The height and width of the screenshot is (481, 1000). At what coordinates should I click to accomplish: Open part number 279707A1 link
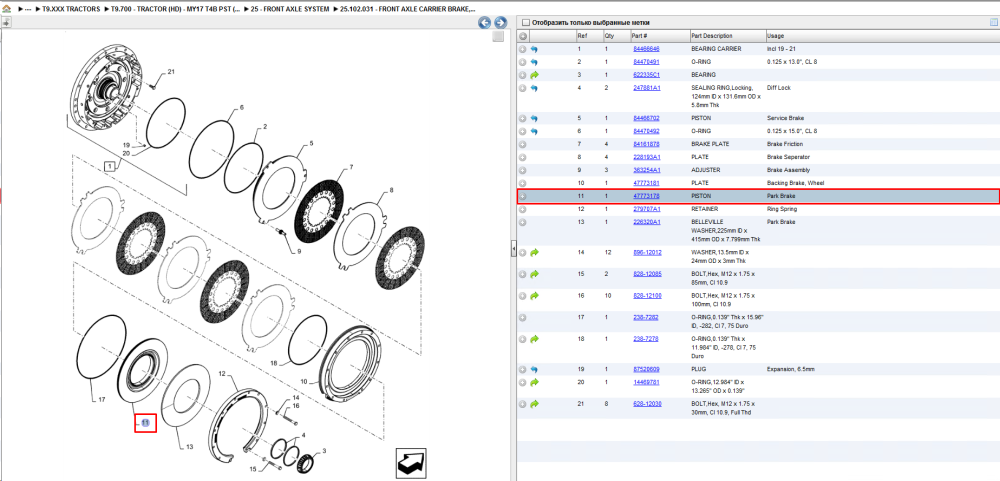(646, 209)
